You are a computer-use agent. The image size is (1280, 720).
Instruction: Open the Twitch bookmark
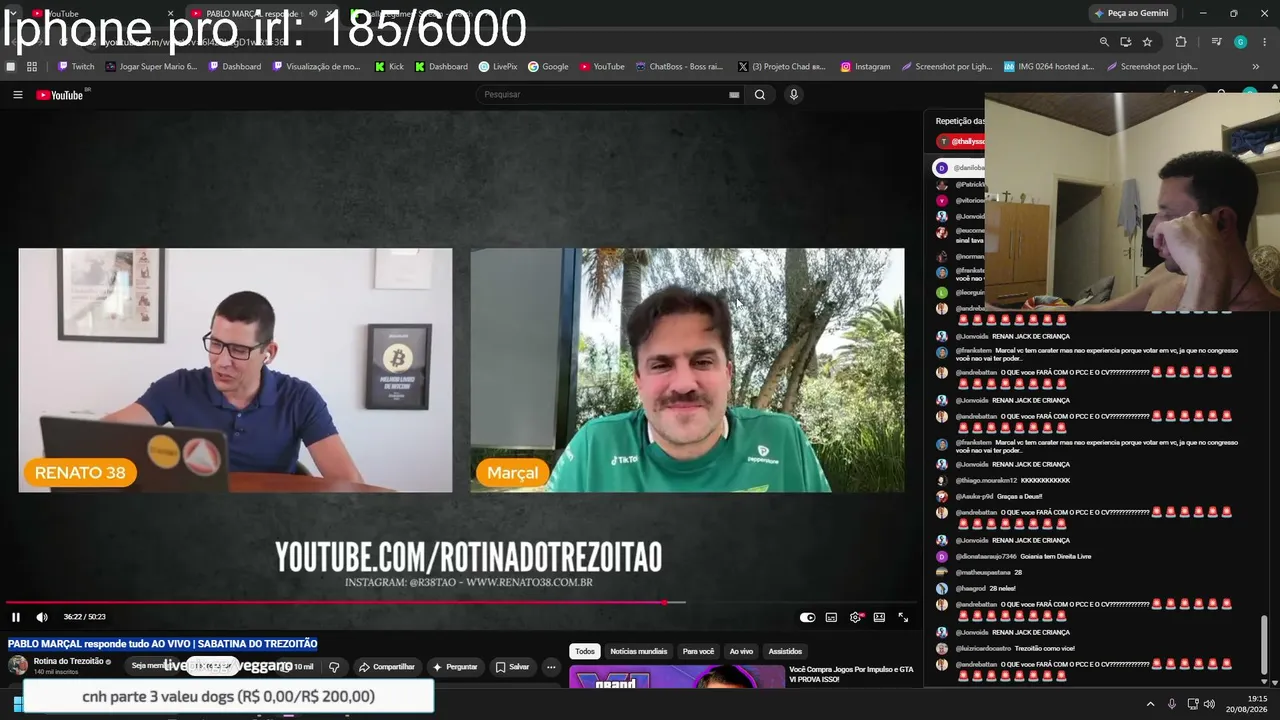click(x=76, y=67)
